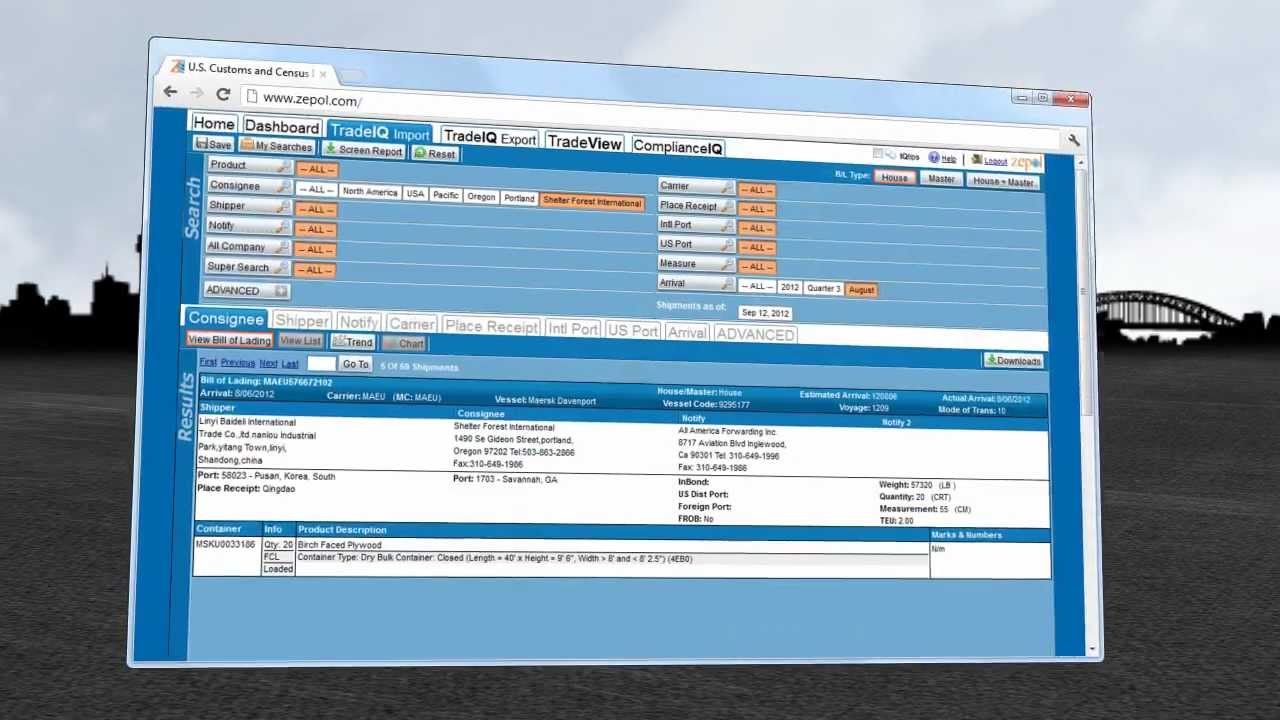Open the Place Receipt lookup magnifier icon
Image resolution: width=1280 pixels, height=720 pixels.
coord(727,207)
